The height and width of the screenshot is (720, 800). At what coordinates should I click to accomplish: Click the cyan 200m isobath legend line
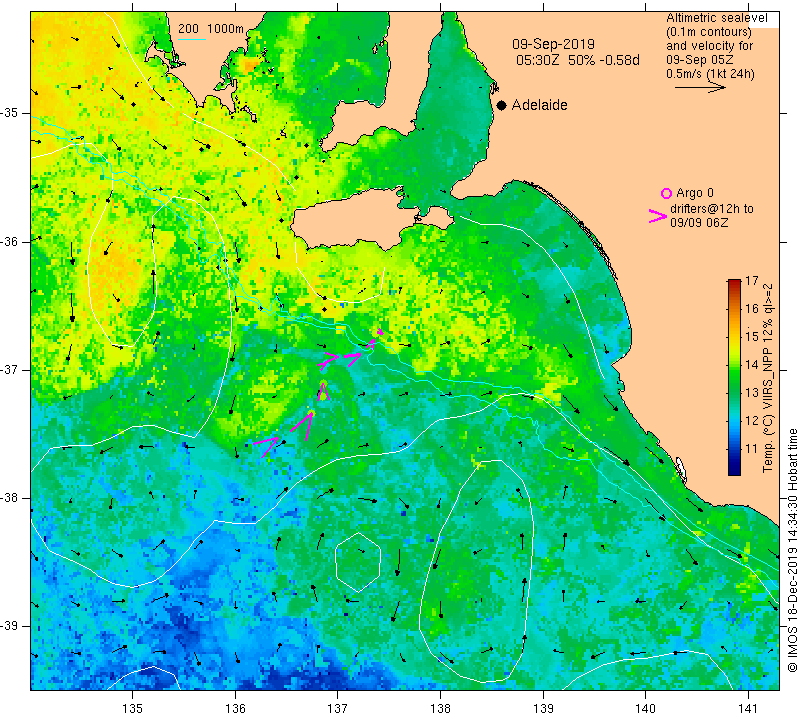pyautogui.click(x=192, y=39)
